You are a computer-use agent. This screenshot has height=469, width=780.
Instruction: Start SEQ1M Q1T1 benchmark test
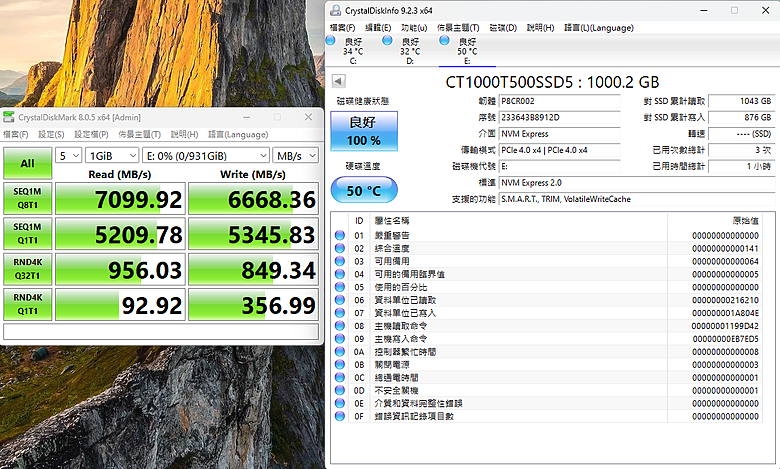(x=27, y=233)
